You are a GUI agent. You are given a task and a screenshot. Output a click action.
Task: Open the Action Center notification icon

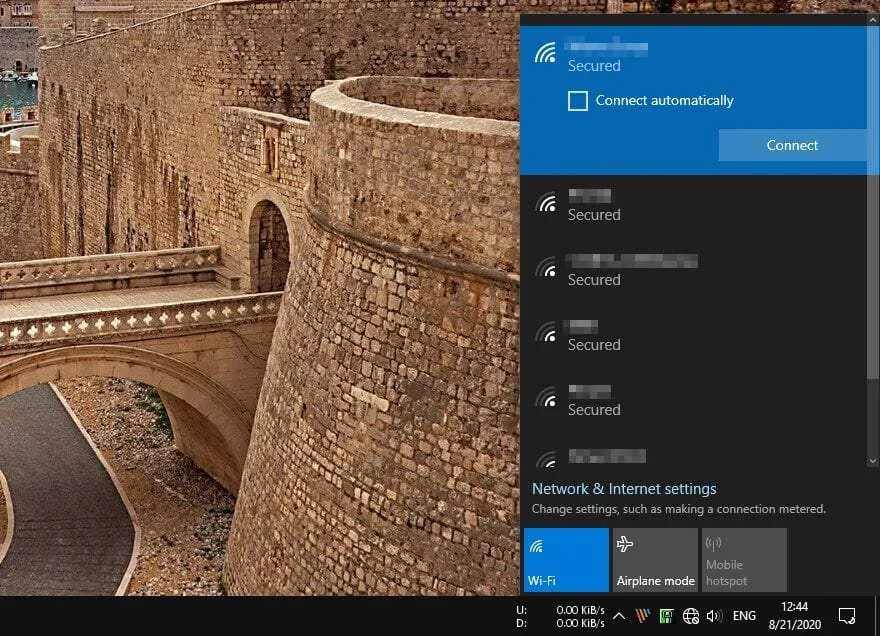pos(847,616)
